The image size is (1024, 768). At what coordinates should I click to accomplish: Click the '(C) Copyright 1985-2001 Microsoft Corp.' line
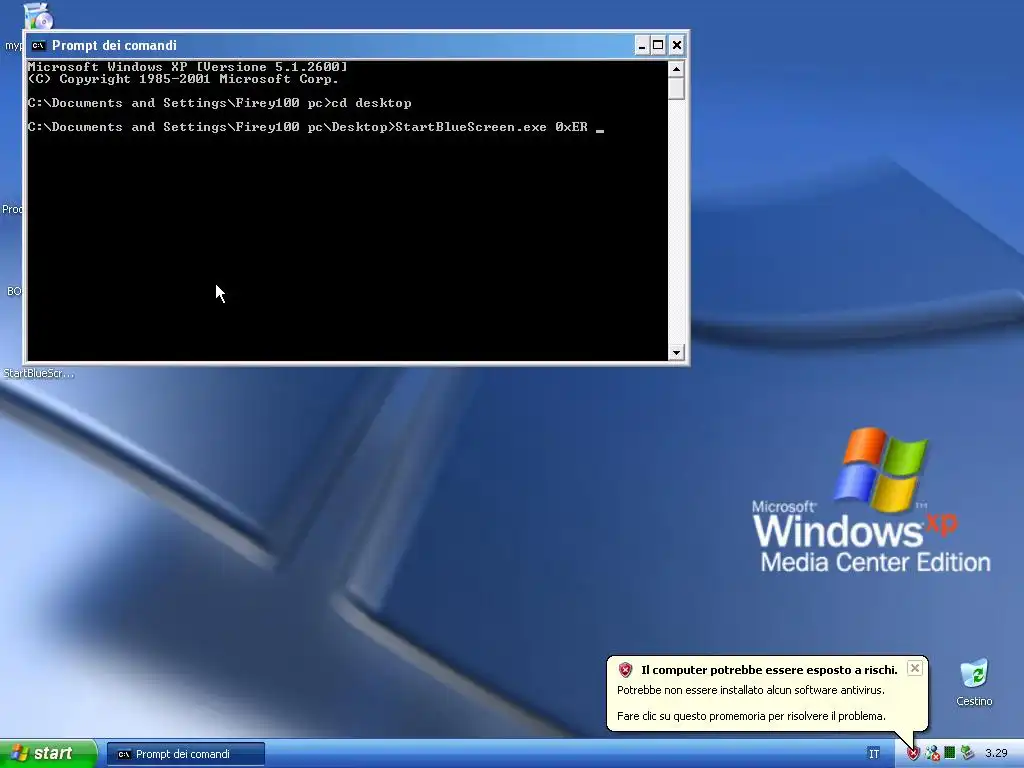point(184,79)
